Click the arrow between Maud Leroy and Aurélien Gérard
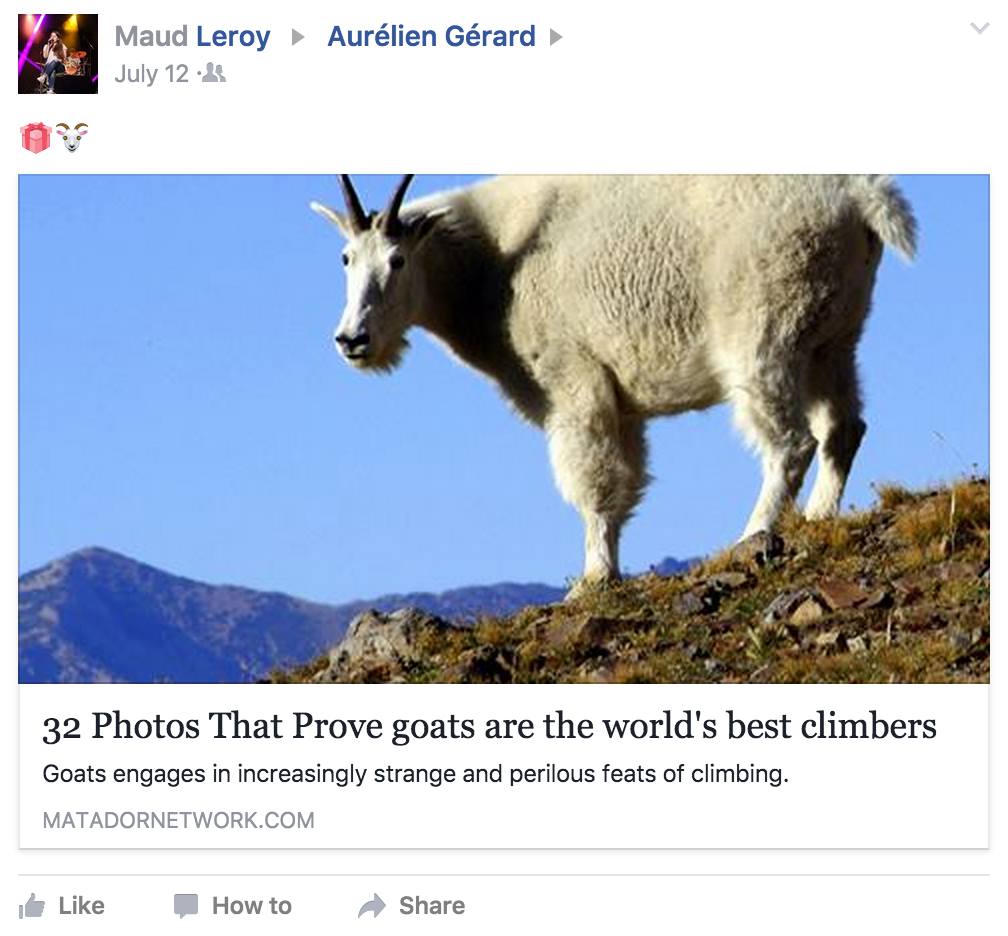Screen dimensions: 1008x936 (x=298, y=37)
